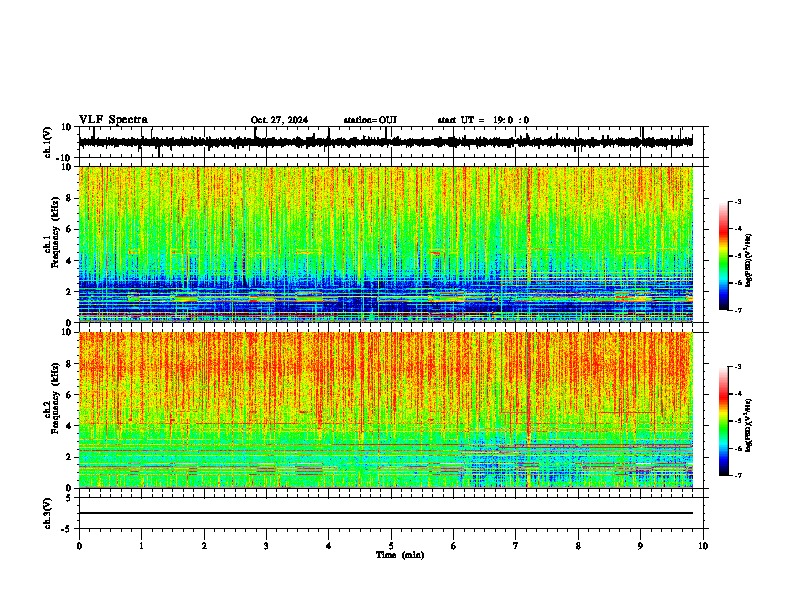Click time tick label '7' on x-axis
Screen dimensions: 792x612
click(x=516, y=546)
